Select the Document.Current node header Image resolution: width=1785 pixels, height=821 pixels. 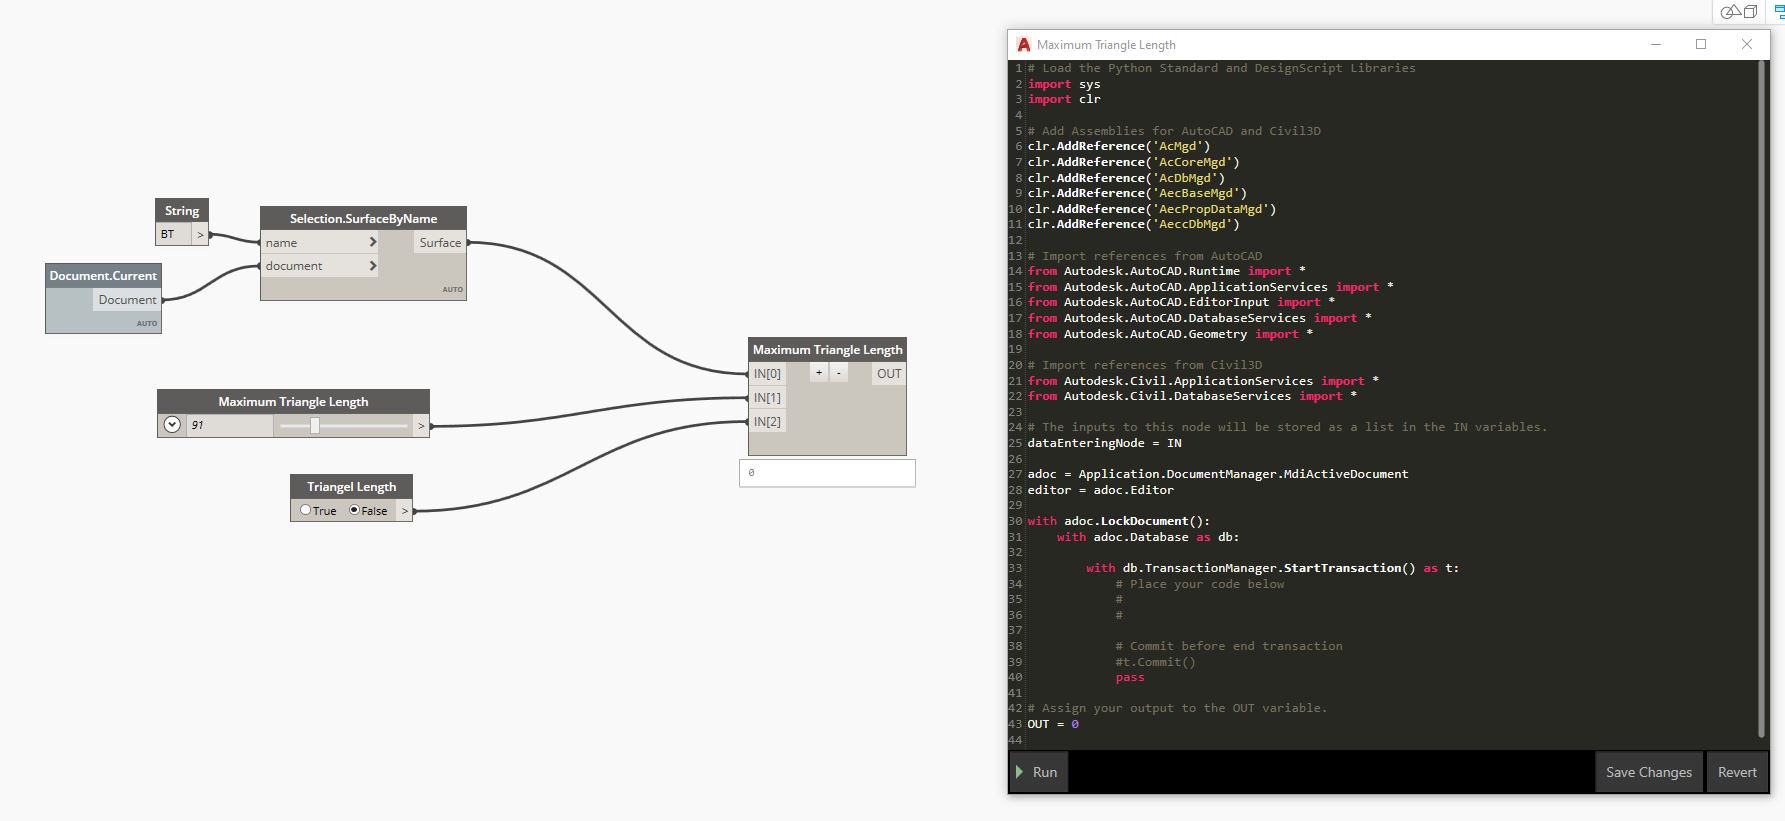(103, 276)
